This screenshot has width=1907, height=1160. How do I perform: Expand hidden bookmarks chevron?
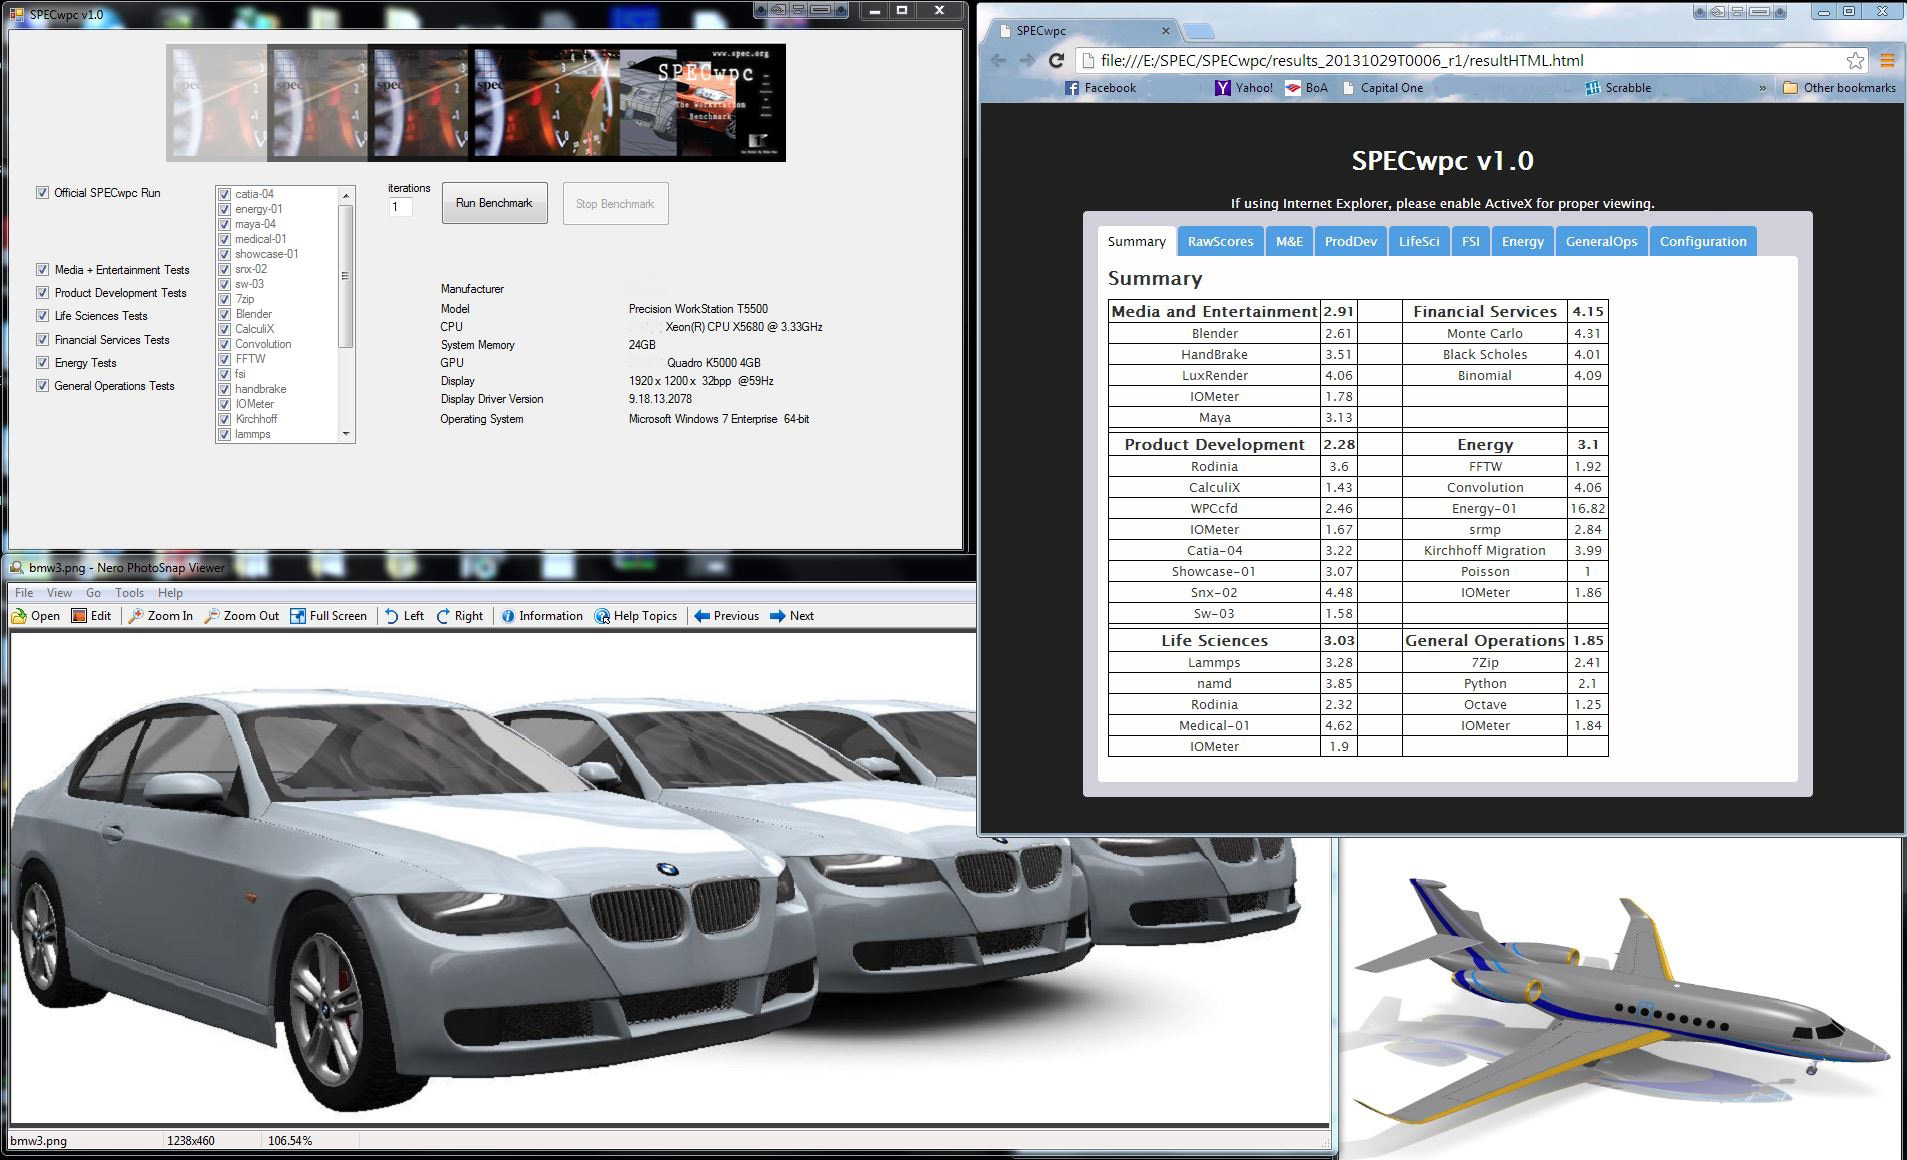[1762, 88]
